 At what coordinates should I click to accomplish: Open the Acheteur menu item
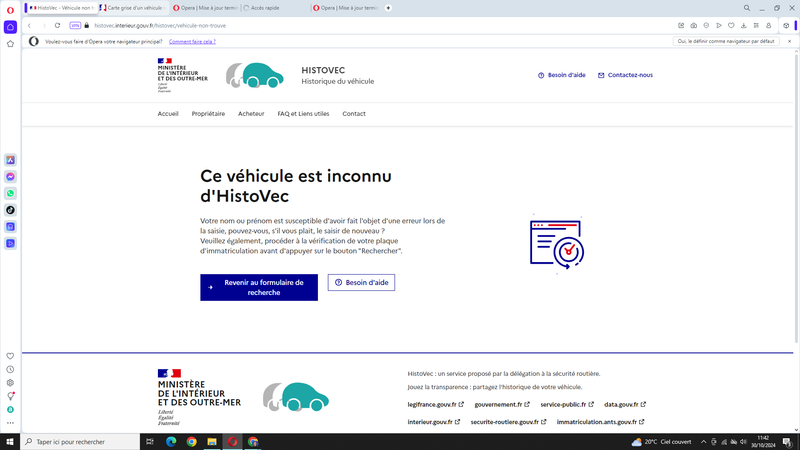pyautogui.click(x=251, y=114)
